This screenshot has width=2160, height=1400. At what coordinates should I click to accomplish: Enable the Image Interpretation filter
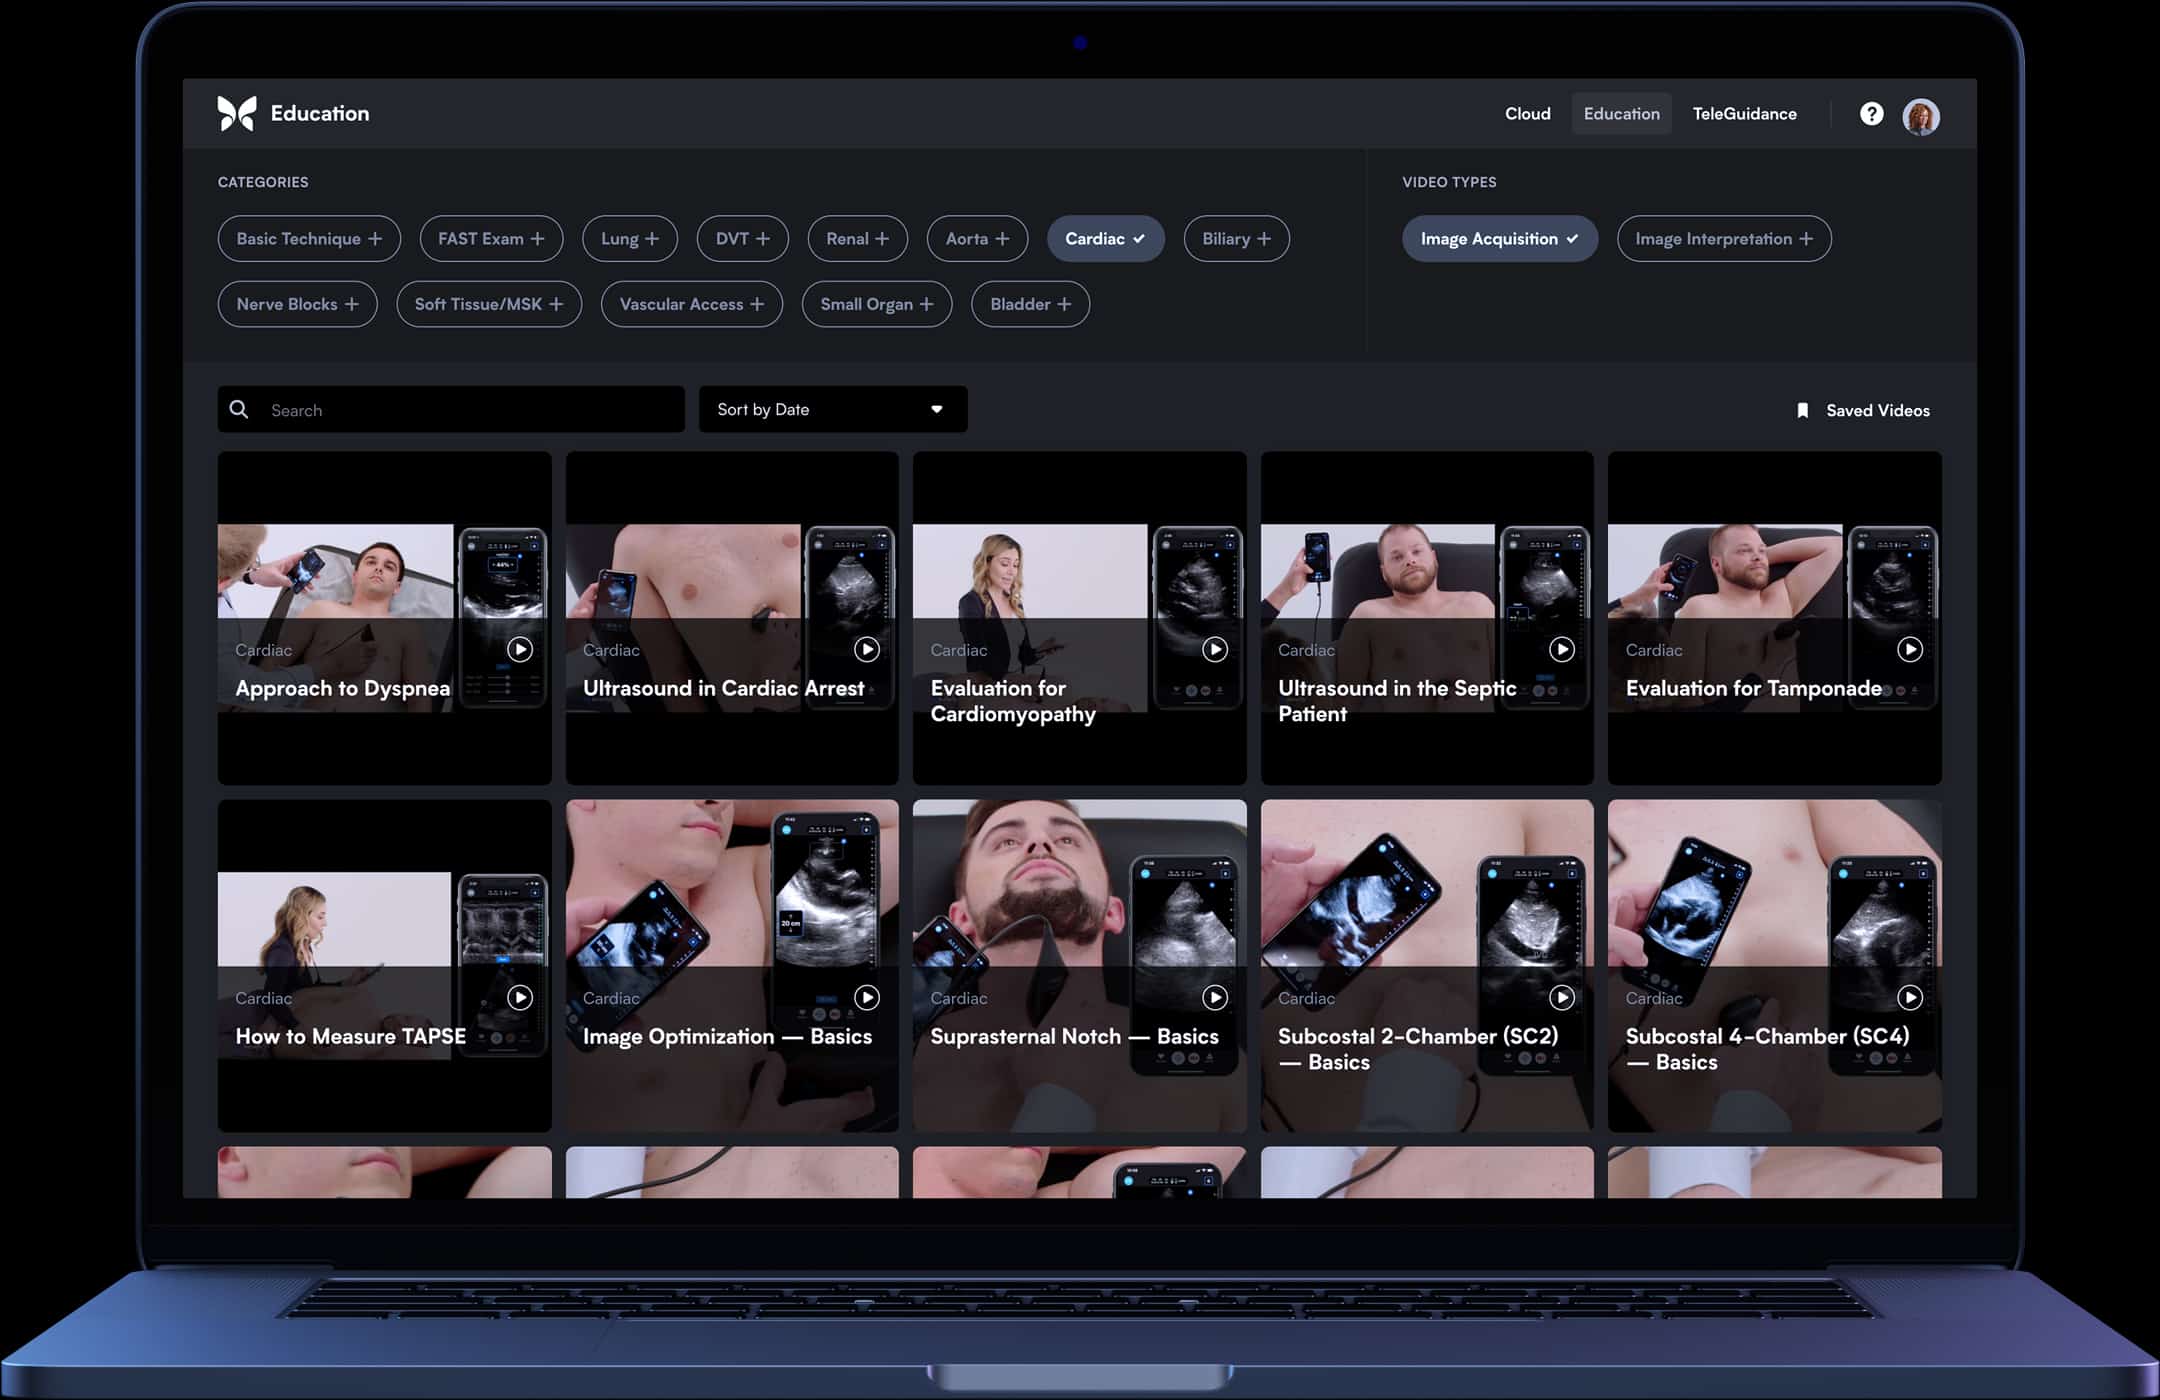point(1723,239)
